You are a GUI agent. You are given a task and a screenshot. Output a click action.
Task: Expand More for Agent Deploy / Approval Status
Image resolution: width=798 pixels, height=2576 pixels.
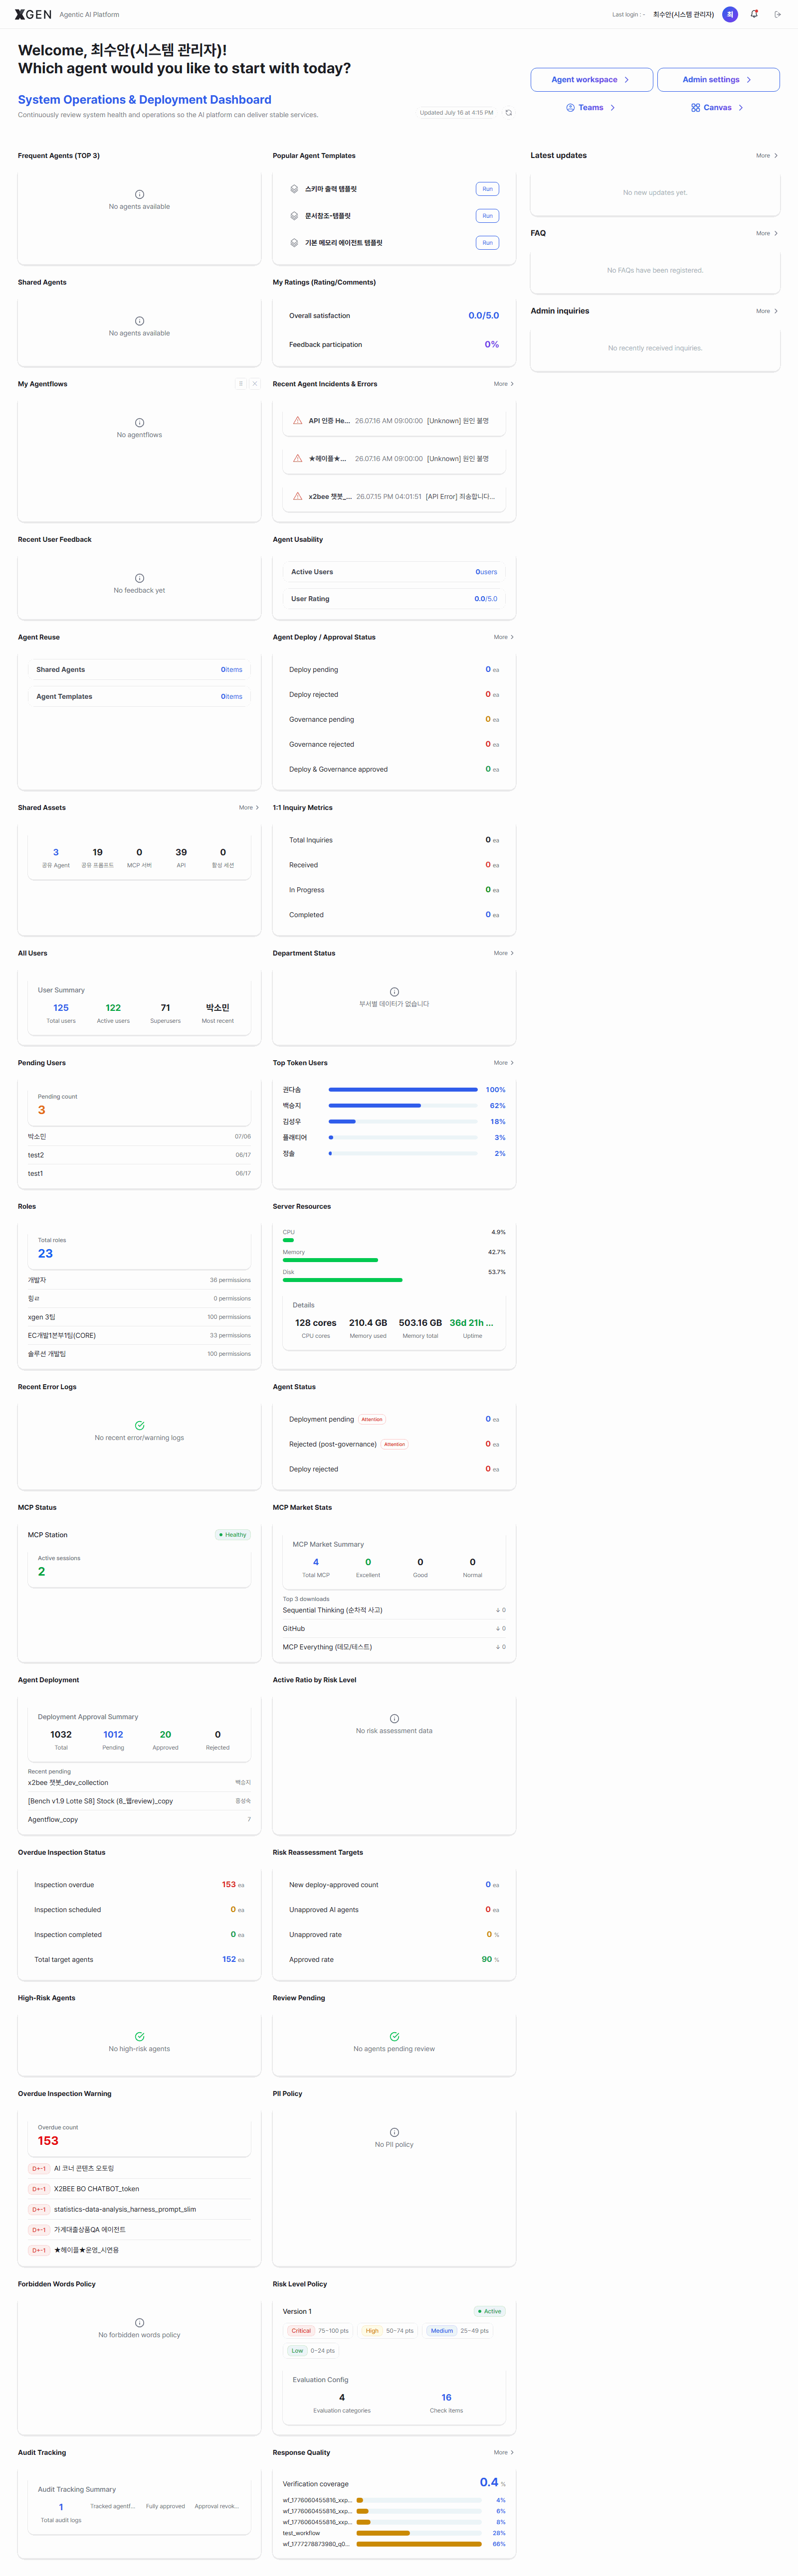pos(504,637)
